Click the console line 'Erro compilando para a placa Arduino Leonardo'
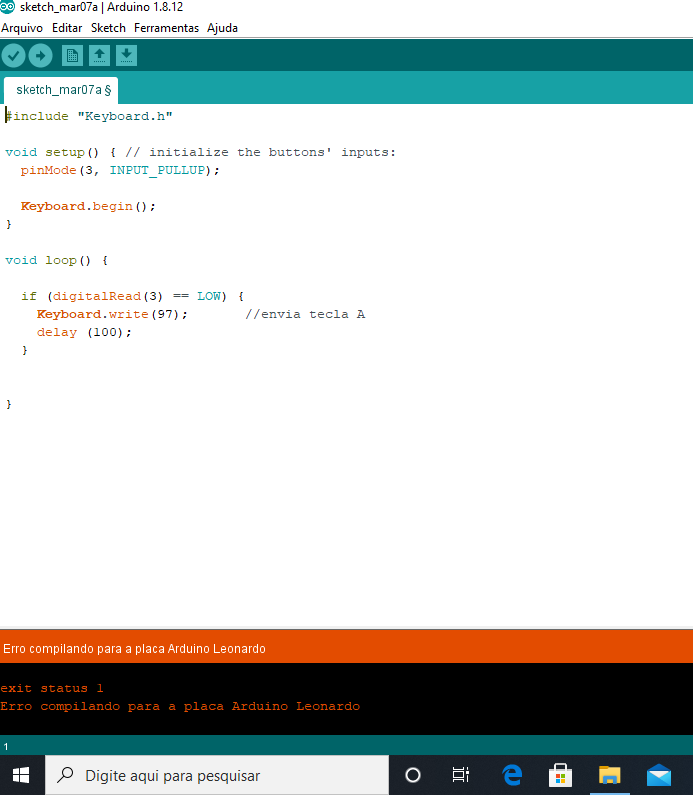The height and width of the screenshot is (795, 693). [x=180, y=706]
